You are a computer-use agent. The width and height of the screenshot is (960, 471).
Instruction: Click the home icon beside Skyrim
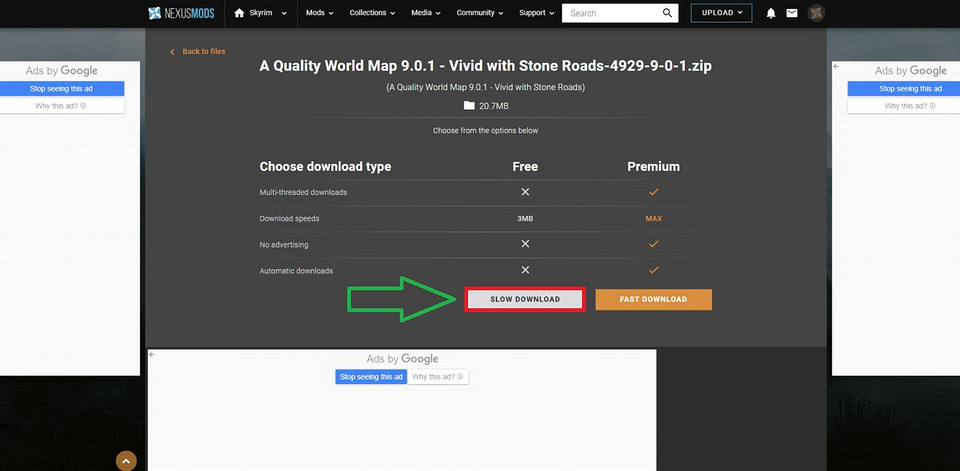pos(239,13)
